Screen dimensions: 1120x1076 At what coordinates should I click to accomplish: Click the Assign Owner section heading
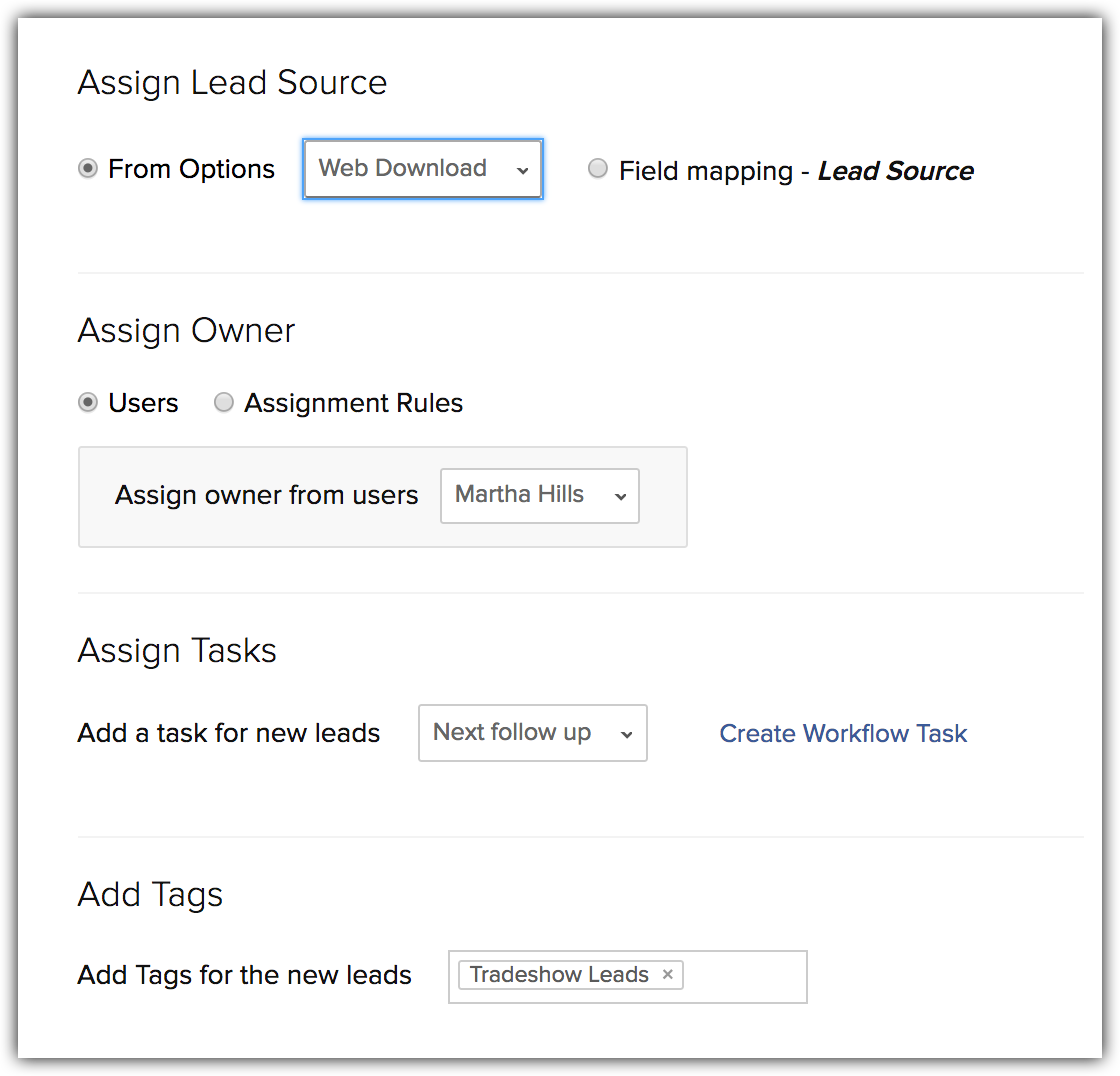[186, 331]
